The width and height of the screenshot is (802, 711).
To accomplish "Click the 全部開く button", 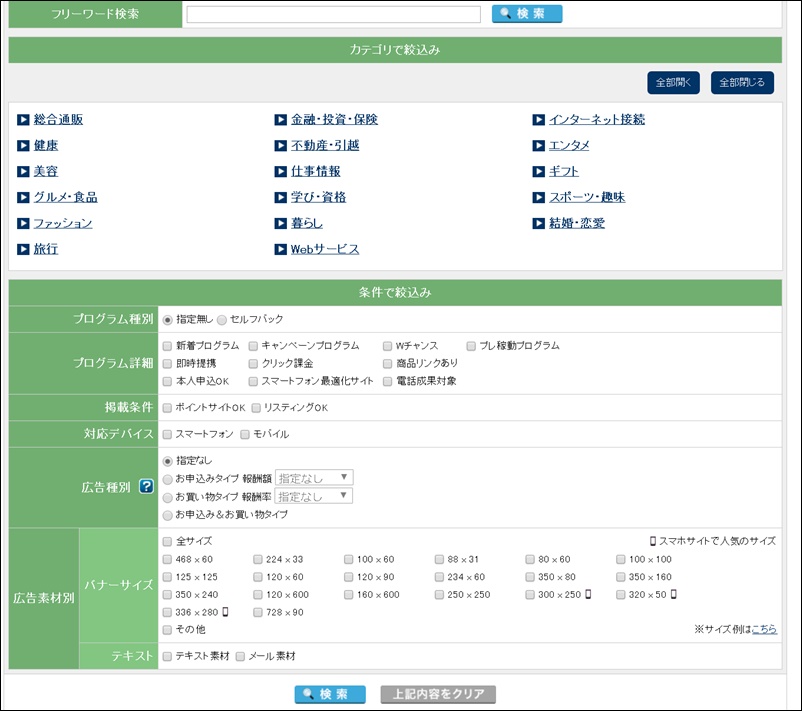I will tap(674, 82).
